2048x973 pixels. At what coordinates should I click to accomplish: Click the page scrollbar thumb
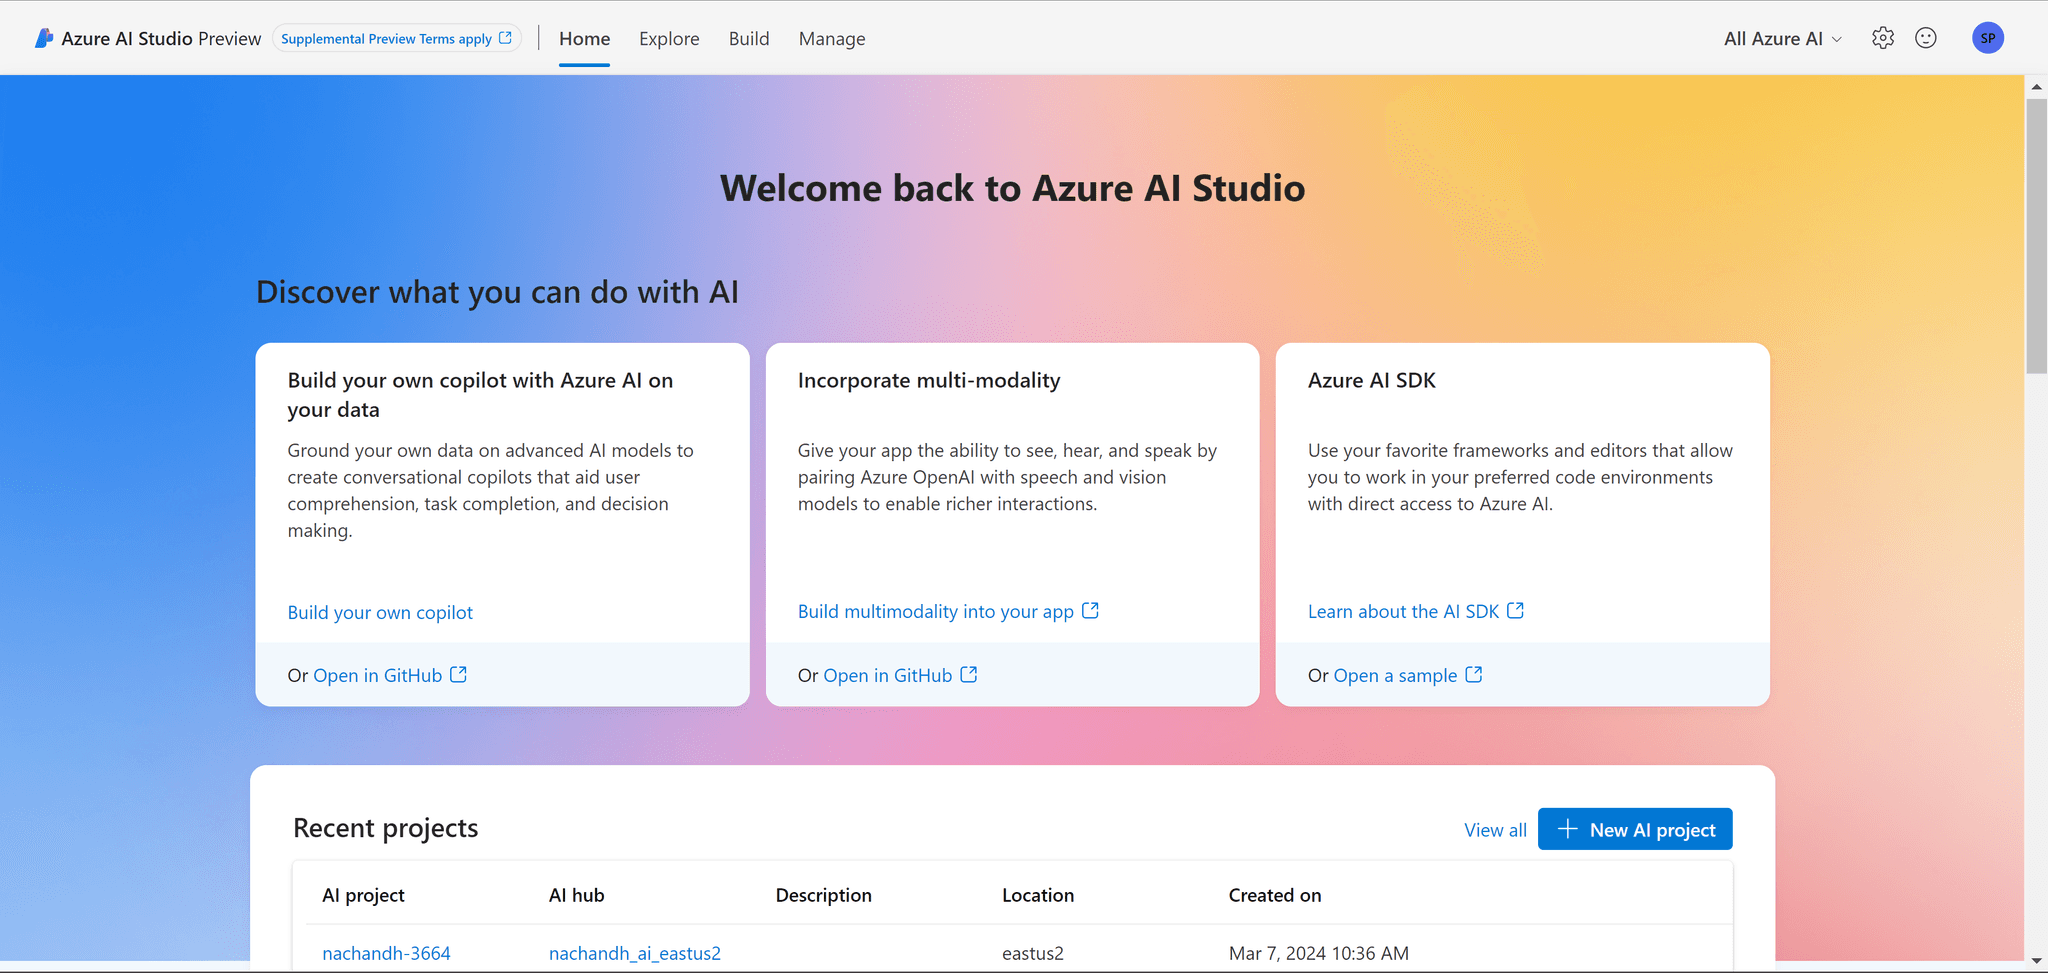[x=2036, y=236]
